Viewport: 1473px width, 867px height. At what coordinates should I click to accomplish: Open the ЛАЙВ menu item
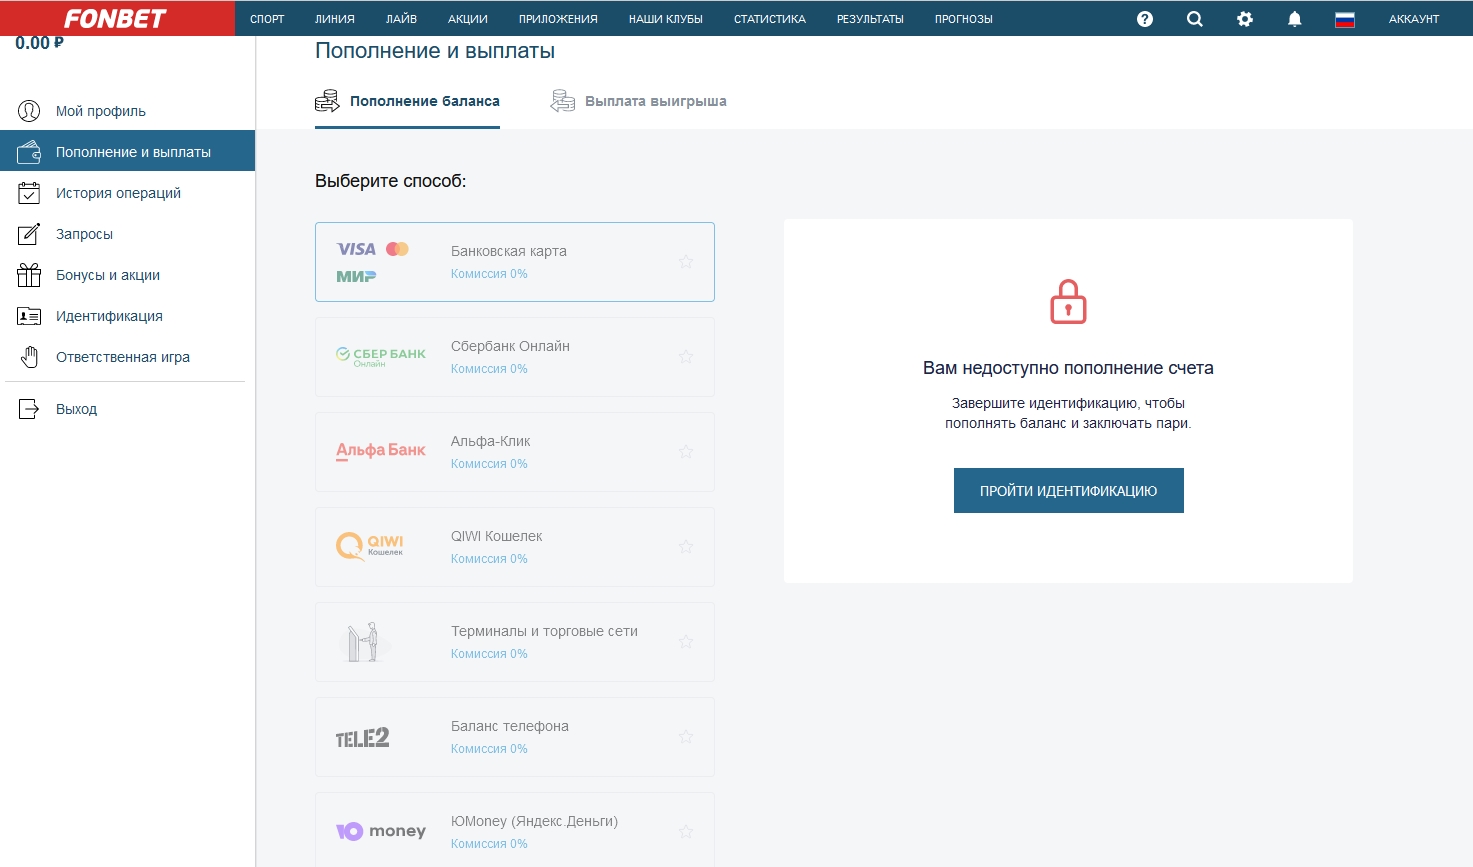[401, 19]
